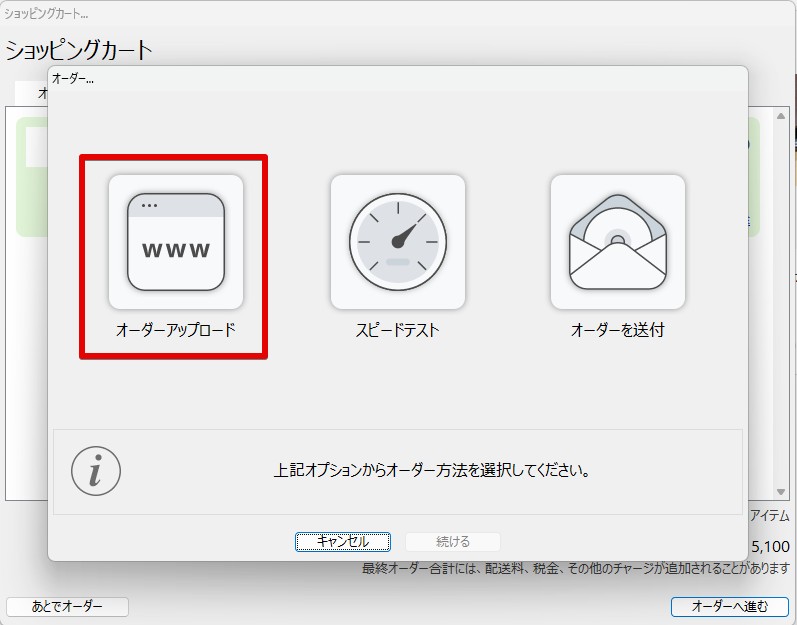Click the 続ける button
797x625 pixels.
(x=452, y=541)
